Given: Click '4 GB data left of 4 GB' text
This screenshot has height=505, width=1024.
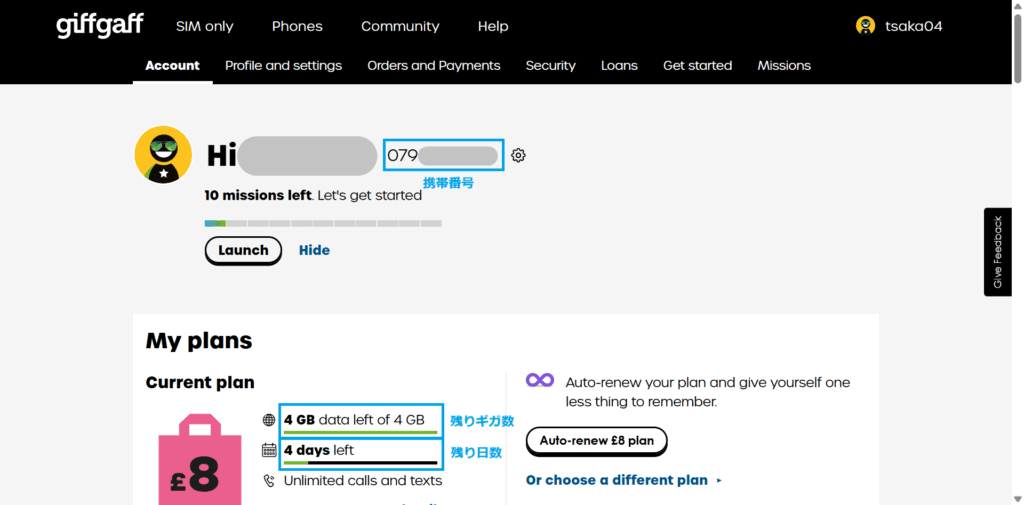Looking at the screenshot, I should pyautogui.click(x=354, y=419).
